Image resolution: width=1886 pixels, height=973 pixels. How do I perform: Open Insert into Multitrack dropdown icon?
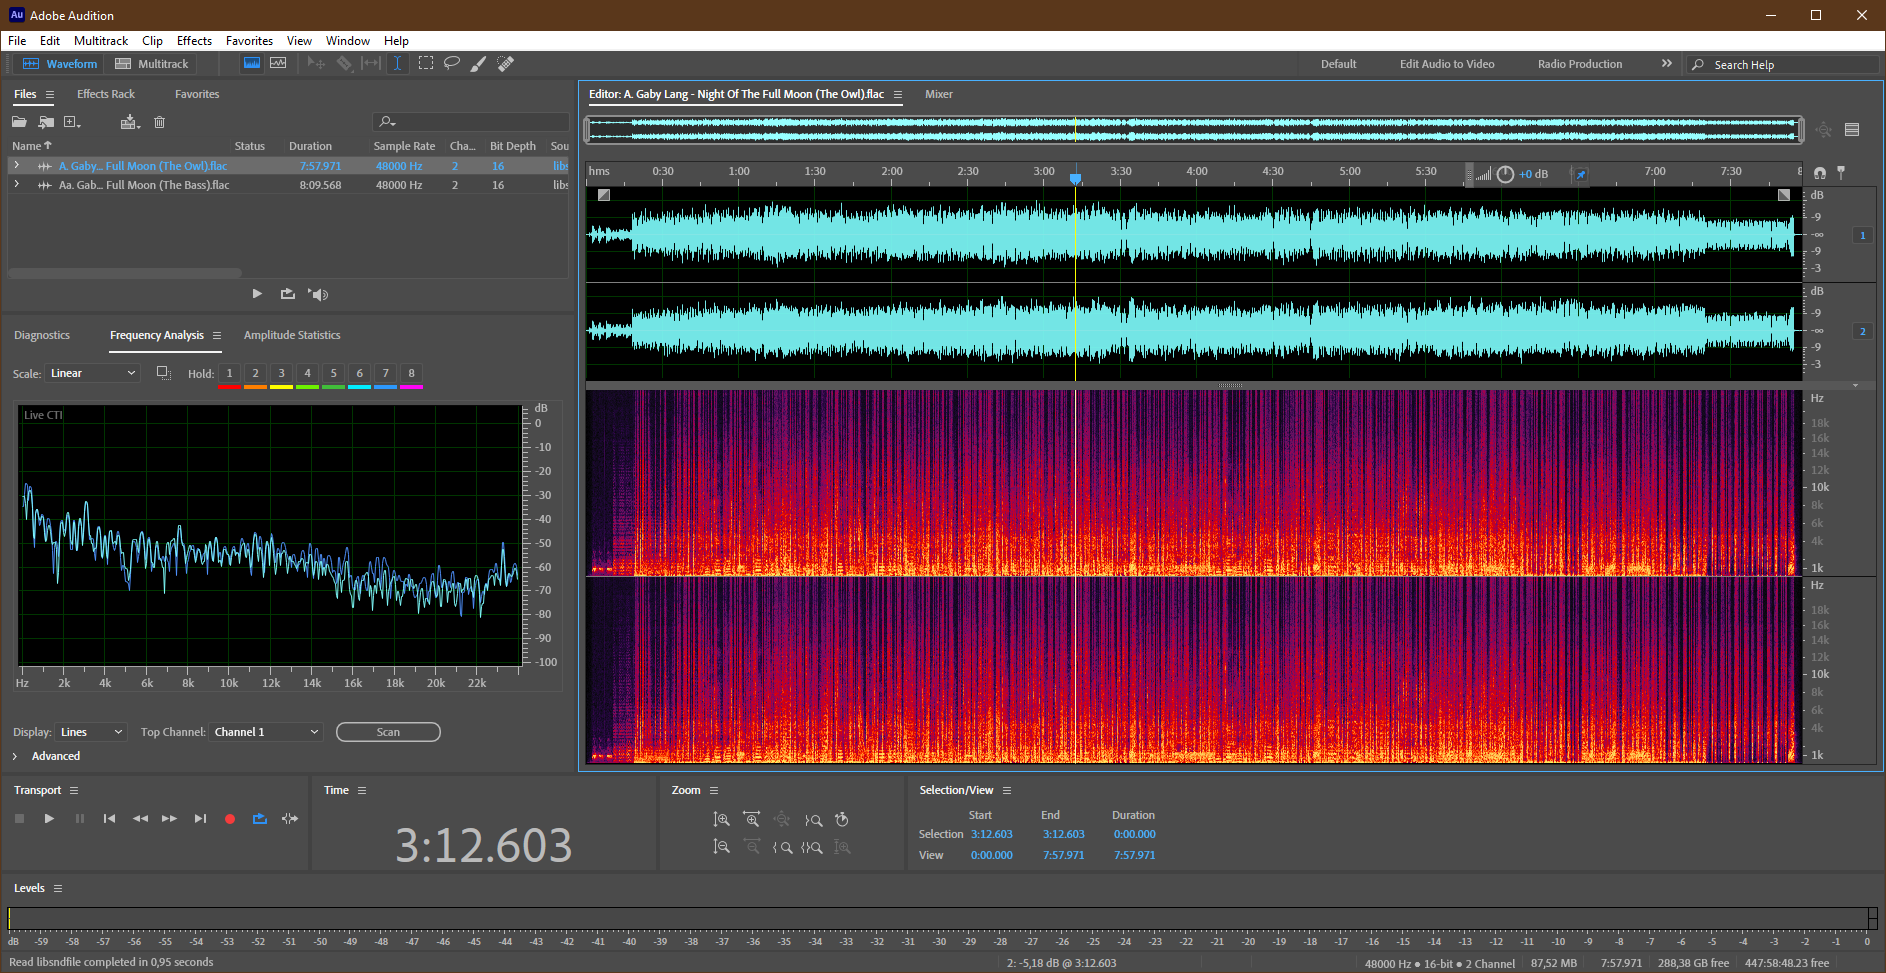tap(130, 122)
